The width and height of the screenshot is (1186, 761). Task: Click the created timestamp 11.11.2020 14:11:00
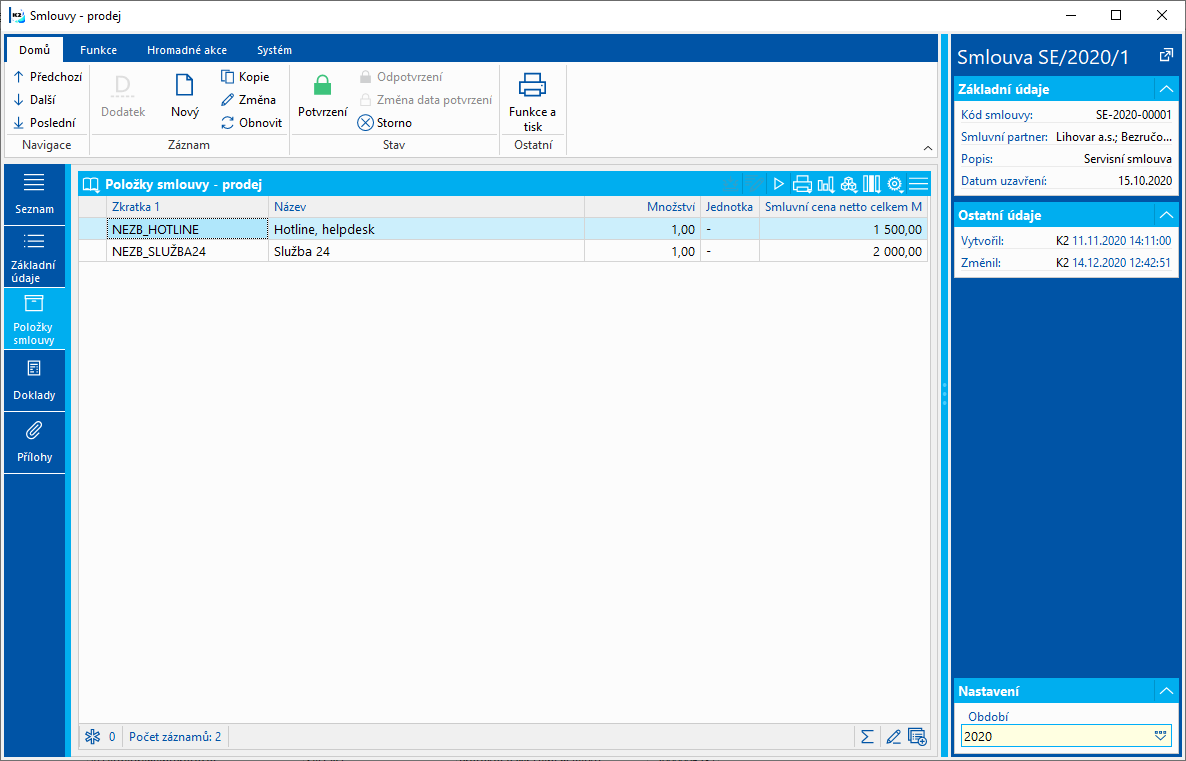click(x=1122, y=241)
